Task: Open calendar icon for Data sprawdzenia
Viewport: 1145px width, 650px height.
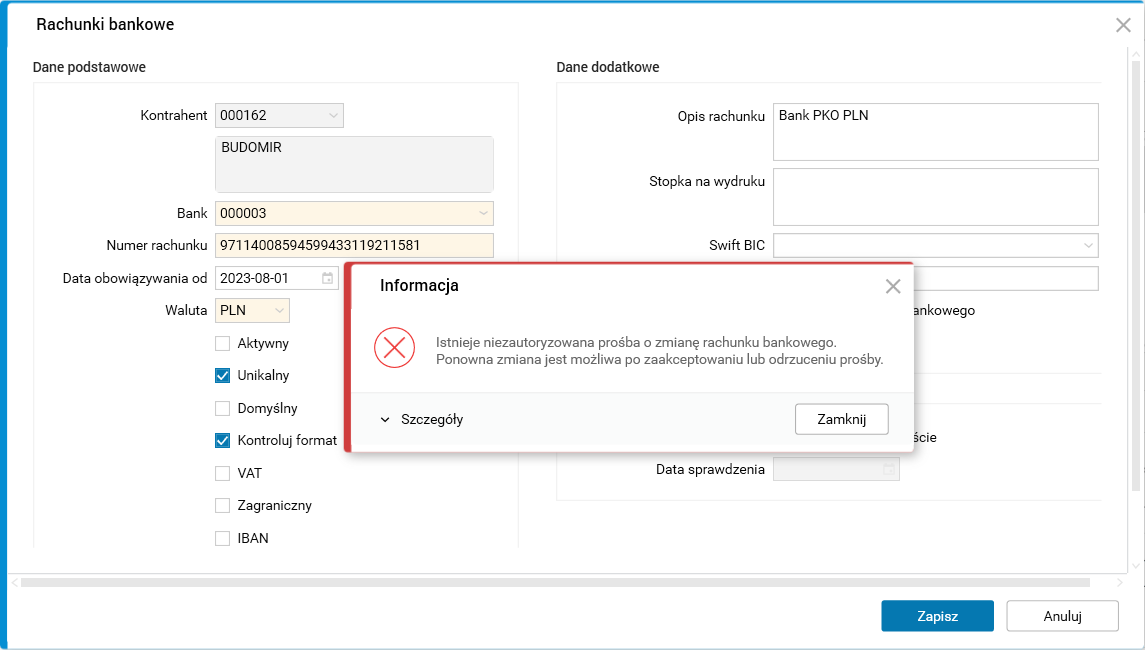Action: pos(887,469)
